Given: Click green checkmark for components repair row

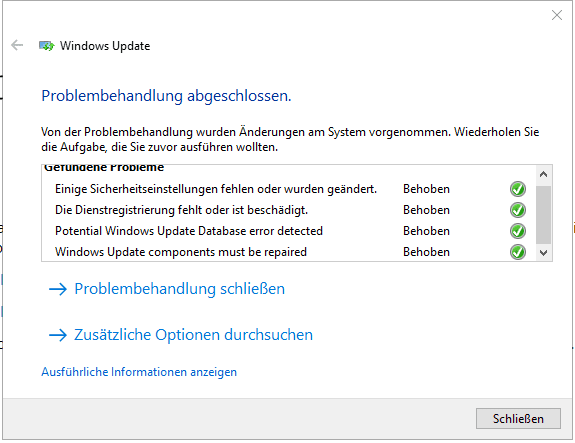Looking at the screenshot, I should [518, 252].
